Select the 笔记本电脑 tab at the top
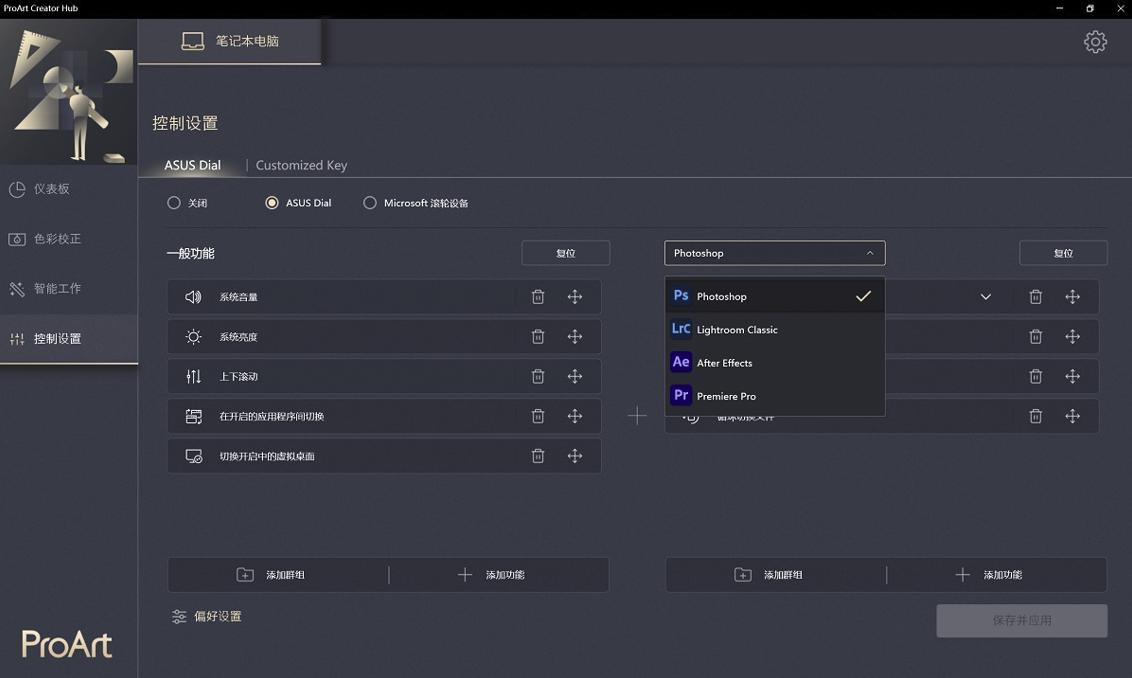The width and height of the screenshot is (1132, 678). [230, 41]
